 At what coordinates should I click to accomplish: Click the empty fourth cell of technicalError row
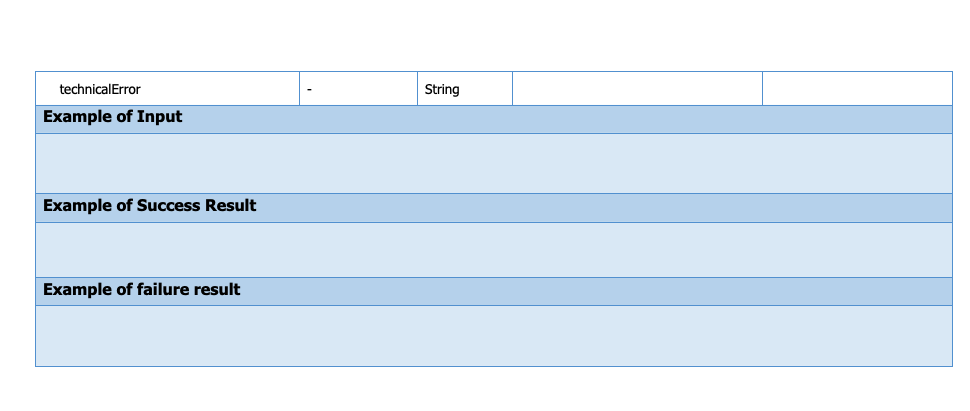tap(637, 89)
